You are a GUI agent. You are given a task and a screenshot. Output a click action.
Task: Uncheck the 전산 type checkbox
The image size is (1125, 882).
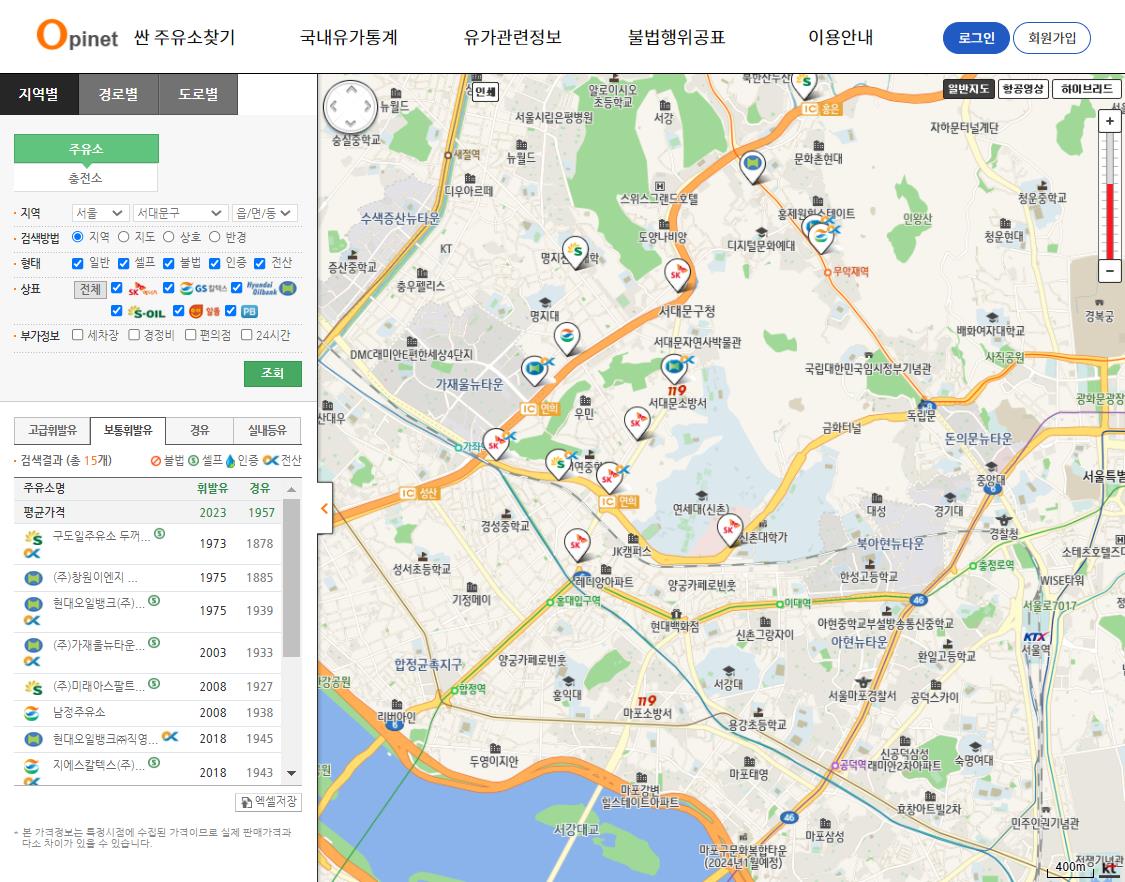tap(260, 263)
